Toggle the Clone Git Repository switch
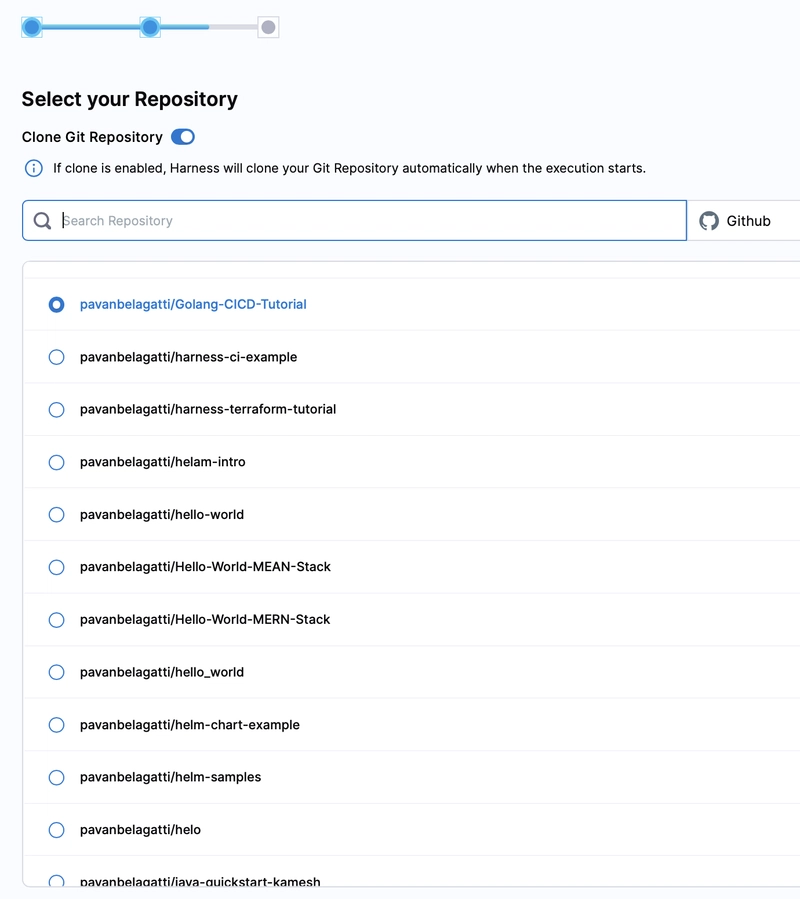Screen dimensions: 800x899 [183, 137]
